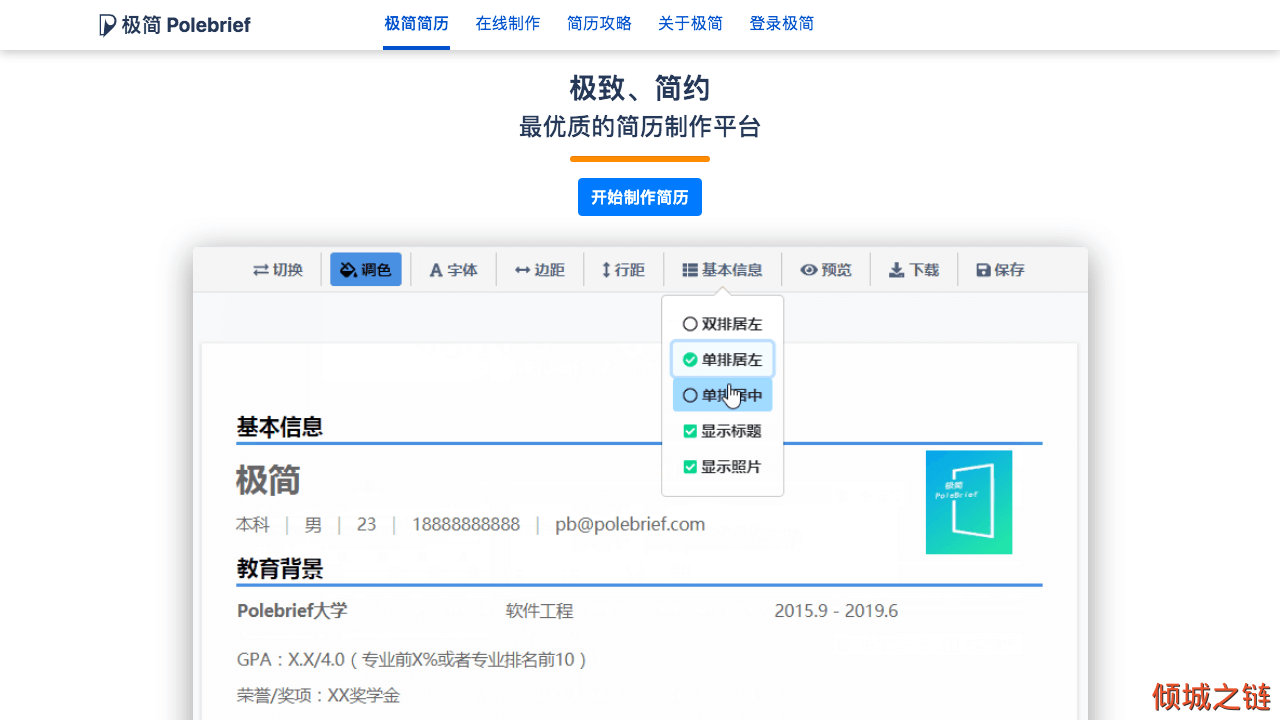Screen dimensions: 1280x720
Task: Click the Polebrief profile photo thumbnail
Action: click(969, 502)
